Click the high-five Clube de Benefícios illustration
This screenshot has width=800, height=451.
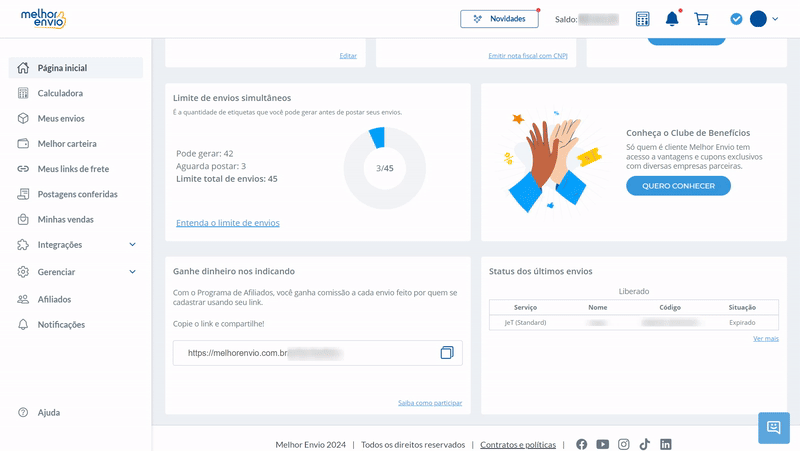coord(551,163)
